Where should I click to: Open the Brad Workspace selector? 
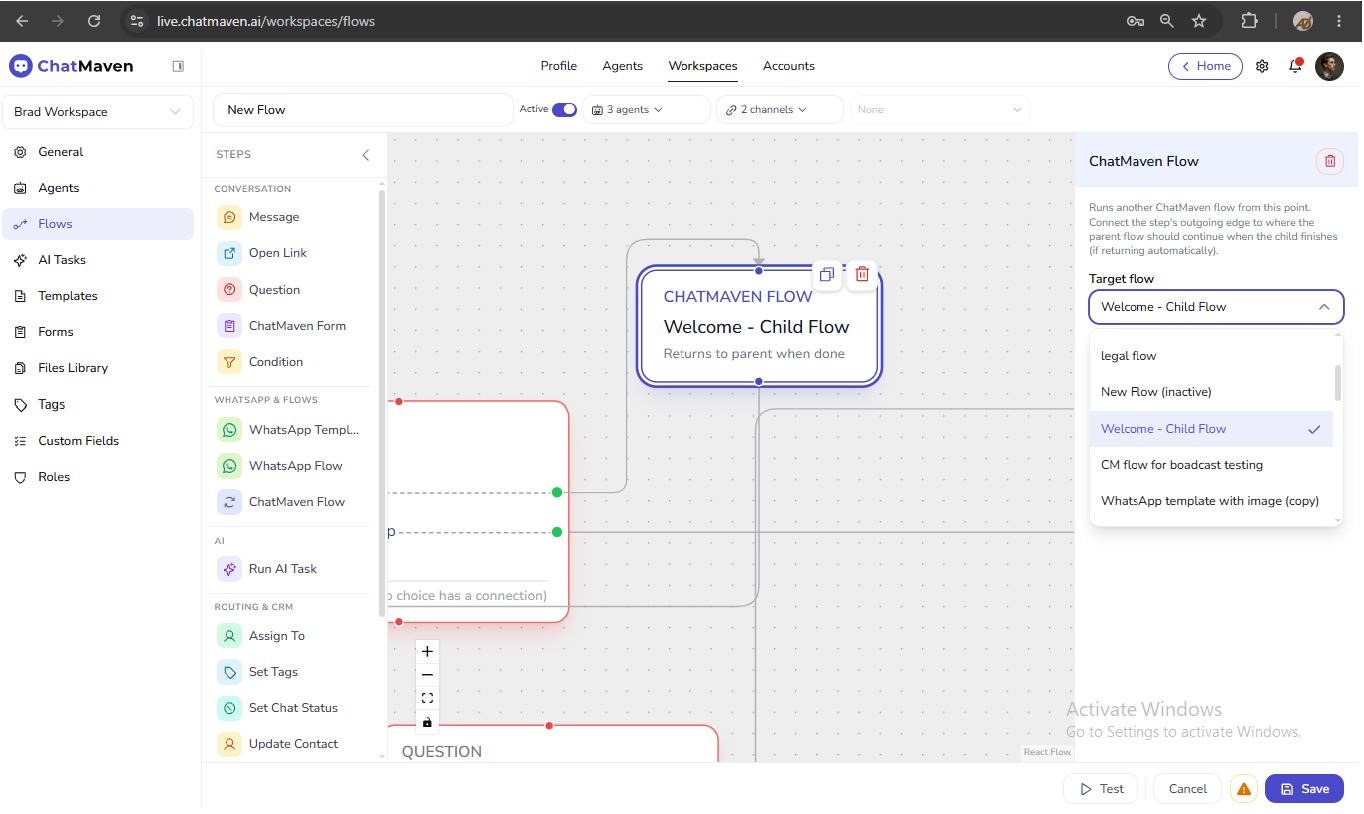tap(98, 112)
